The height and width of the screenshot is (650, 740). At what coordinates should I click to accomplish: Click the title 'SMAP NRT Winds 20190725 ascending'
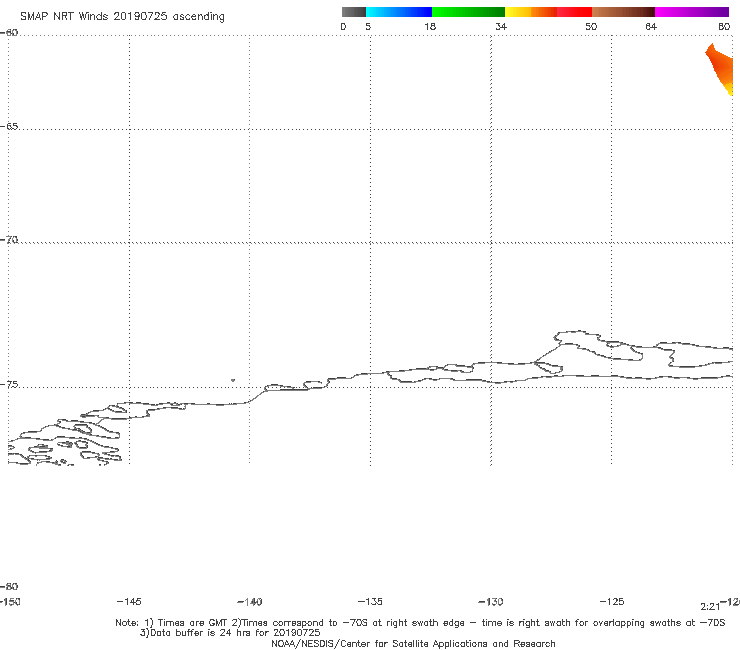[x=122, y=17]
